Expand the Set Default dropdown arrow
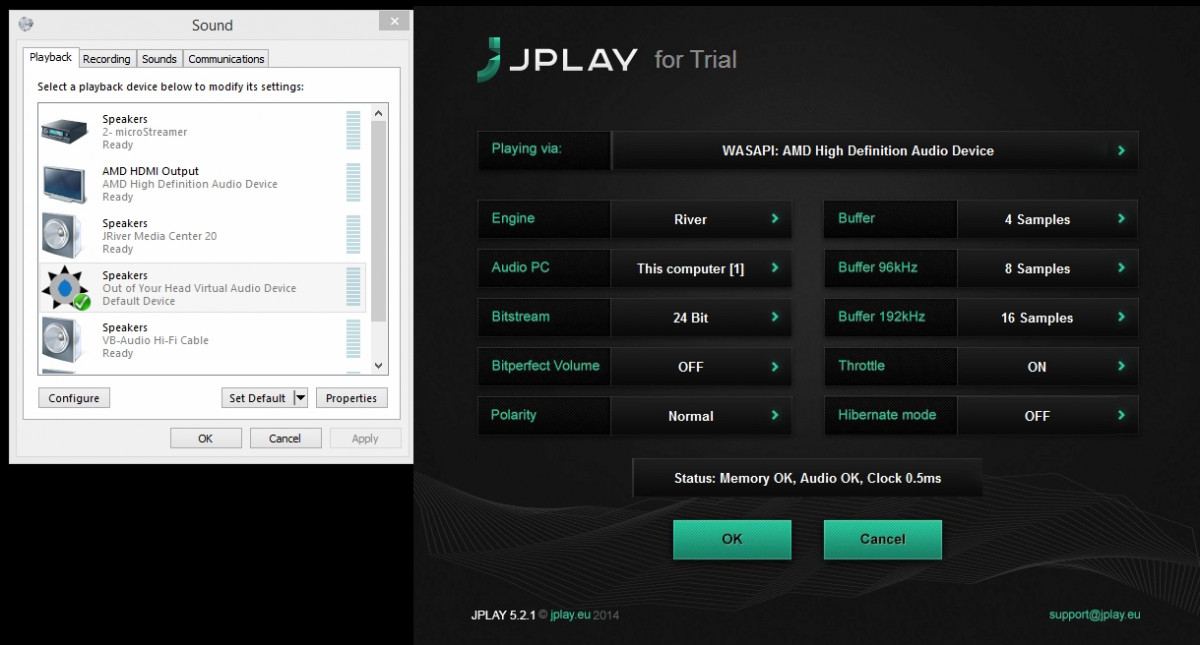This screenshot has height=645, width=1200. pos(300,398)
